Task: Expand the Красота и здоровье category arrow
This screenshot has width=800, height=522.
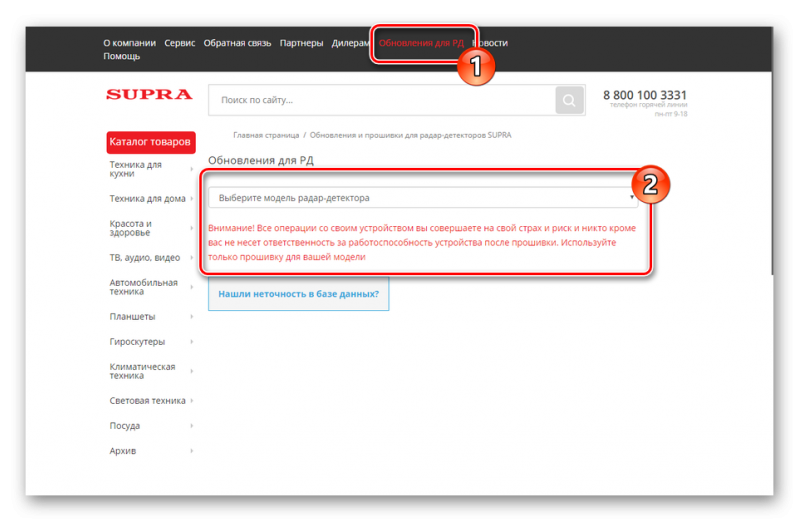Action: [192, 228]
